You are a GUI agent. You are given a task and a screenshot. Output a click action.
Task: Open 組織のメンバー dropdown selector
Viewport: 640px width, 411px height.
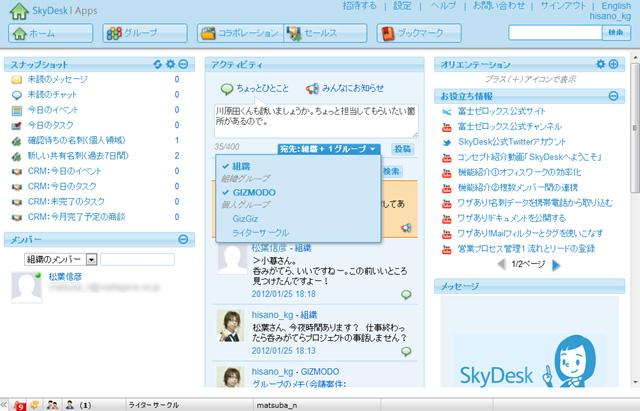(60, 259)
